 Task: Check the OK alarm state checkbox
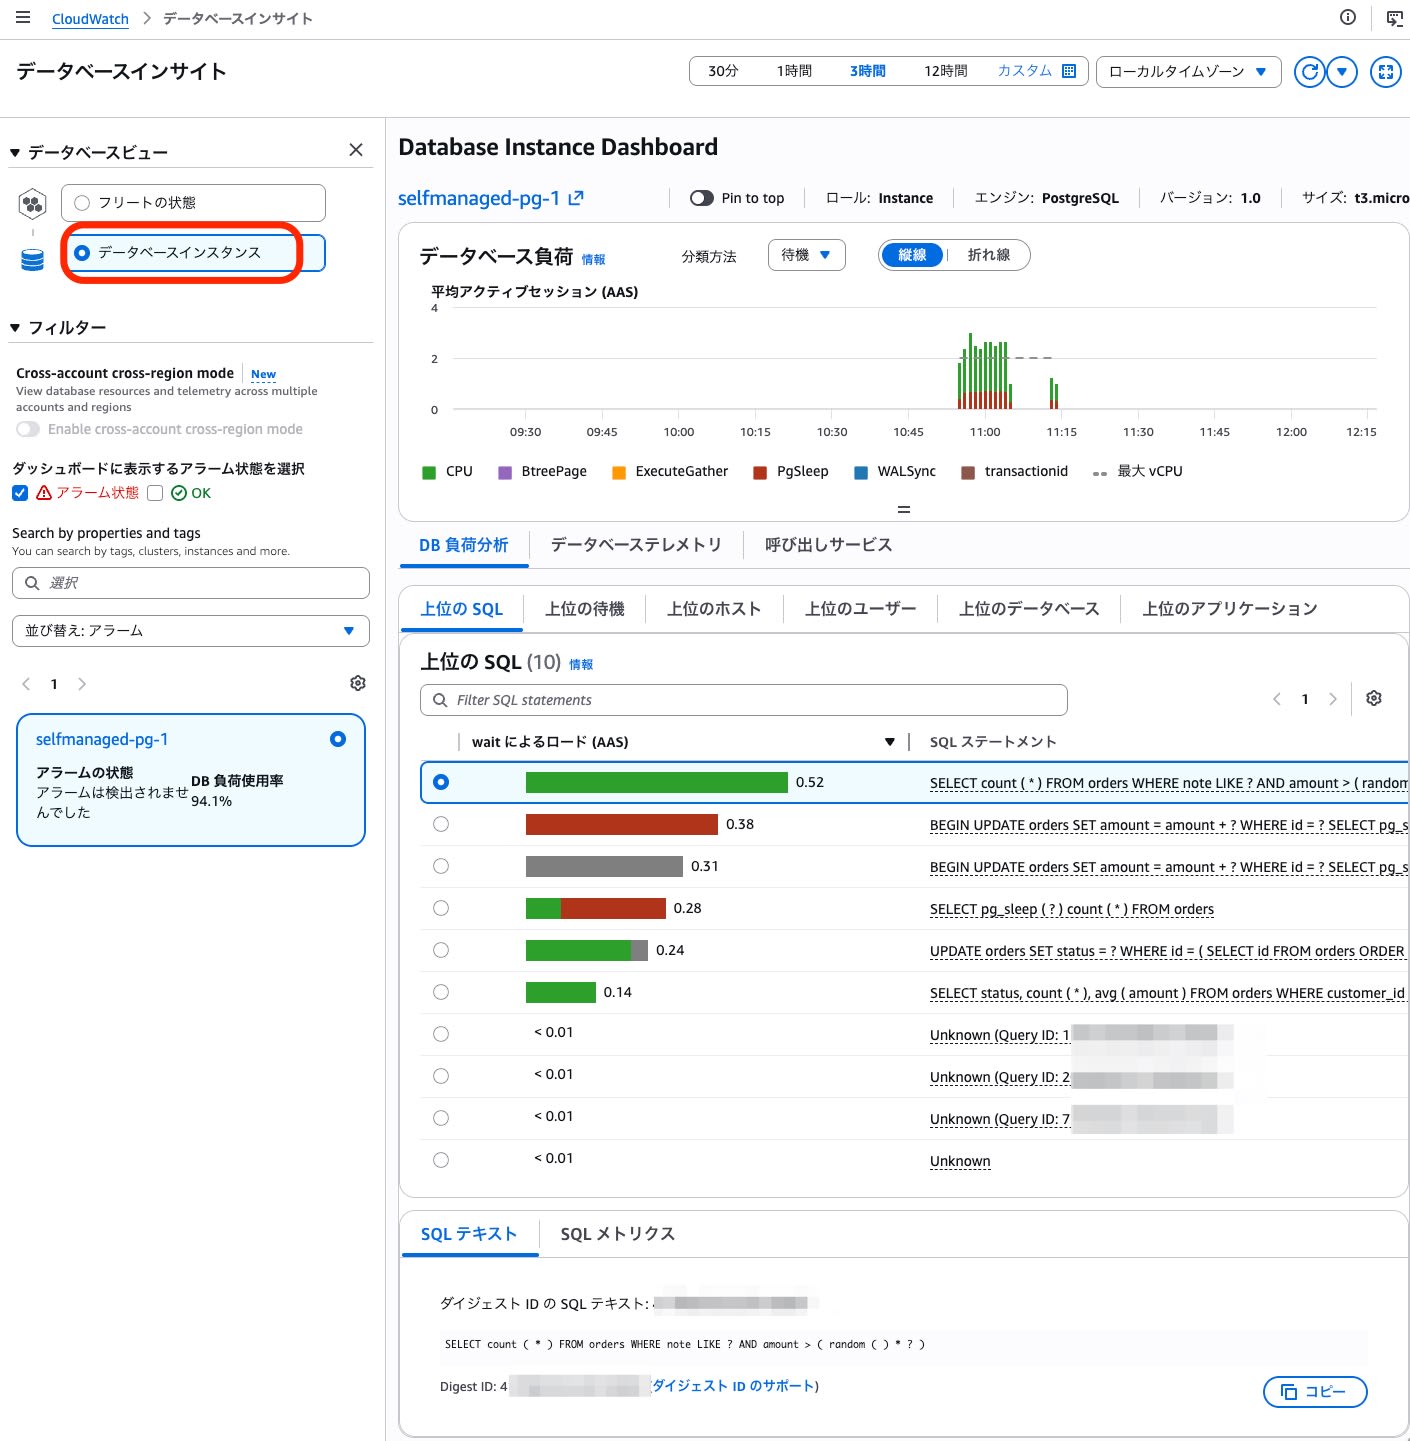[155, 493]
